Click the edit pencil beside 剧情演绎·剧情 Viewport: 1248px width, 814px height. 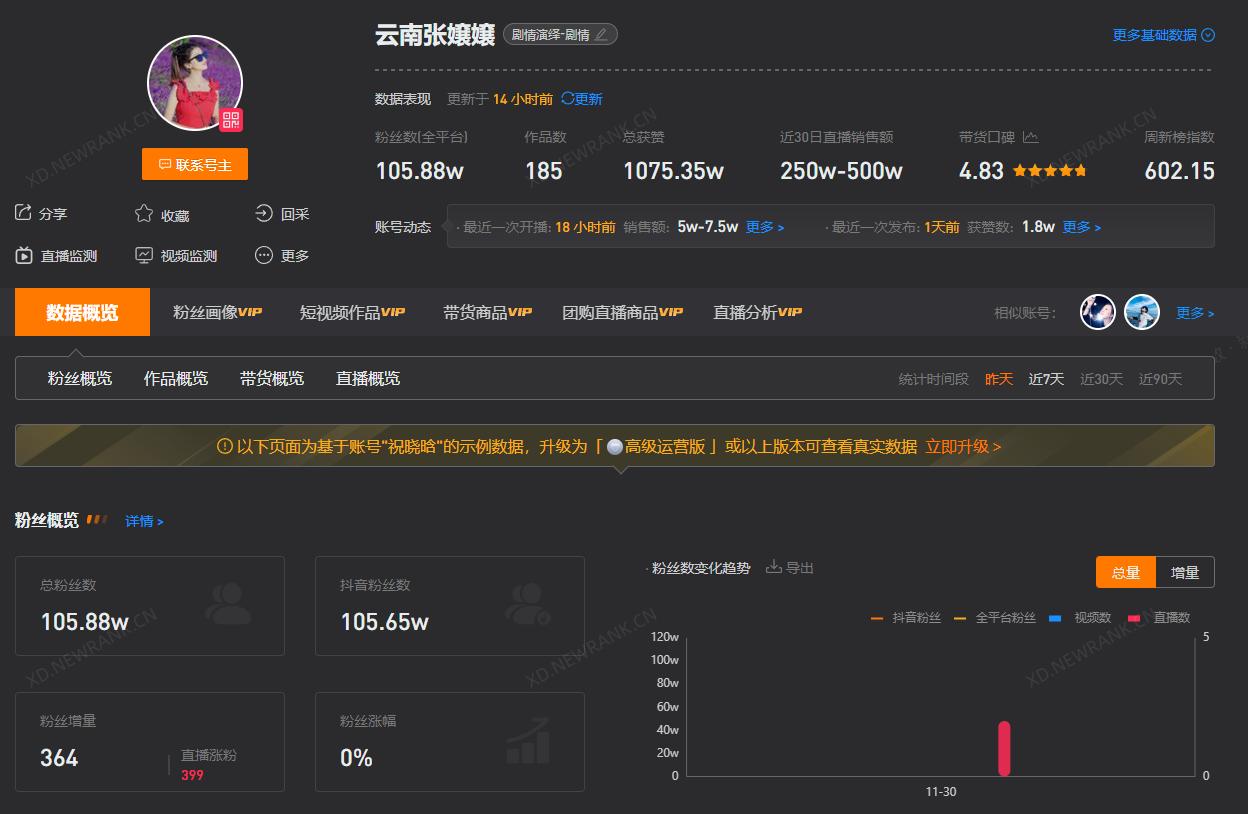(601, 33)
